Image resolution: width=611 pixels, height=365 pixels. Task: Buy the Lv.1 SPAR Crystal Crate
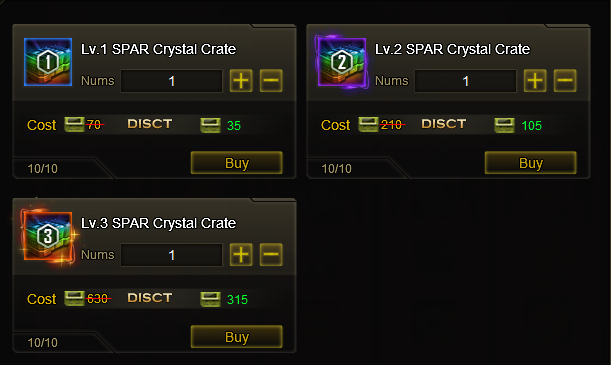click(x=237, y=163)
